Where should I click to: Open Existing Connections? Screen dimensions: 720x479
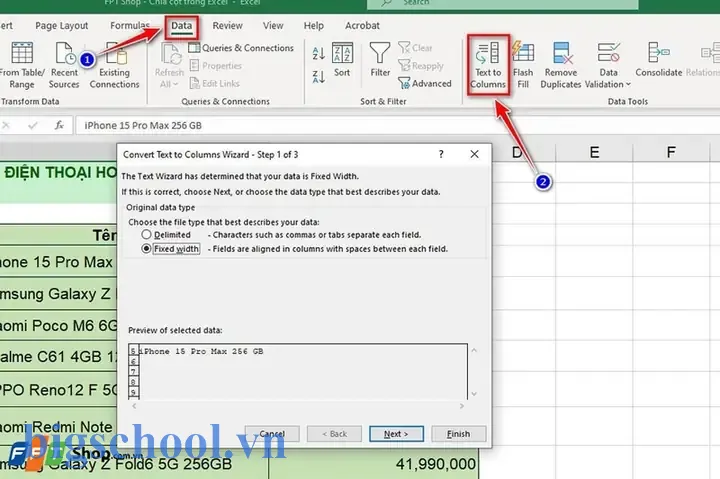coord(114,66)
